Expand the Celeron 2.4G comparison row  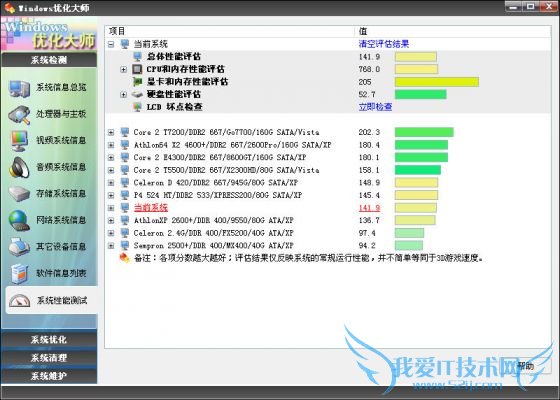pos(111,233)
